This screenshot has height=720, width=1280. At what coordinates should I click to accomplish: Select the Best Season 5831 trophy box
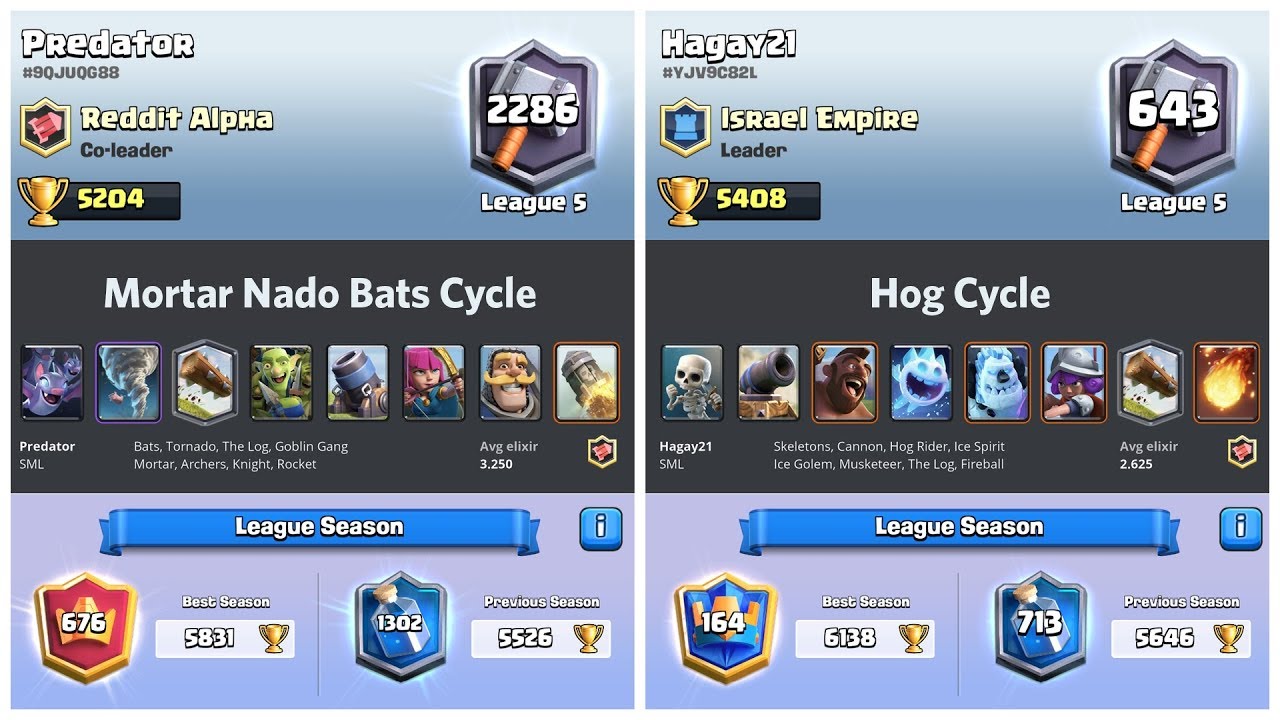tap(225, 638)
